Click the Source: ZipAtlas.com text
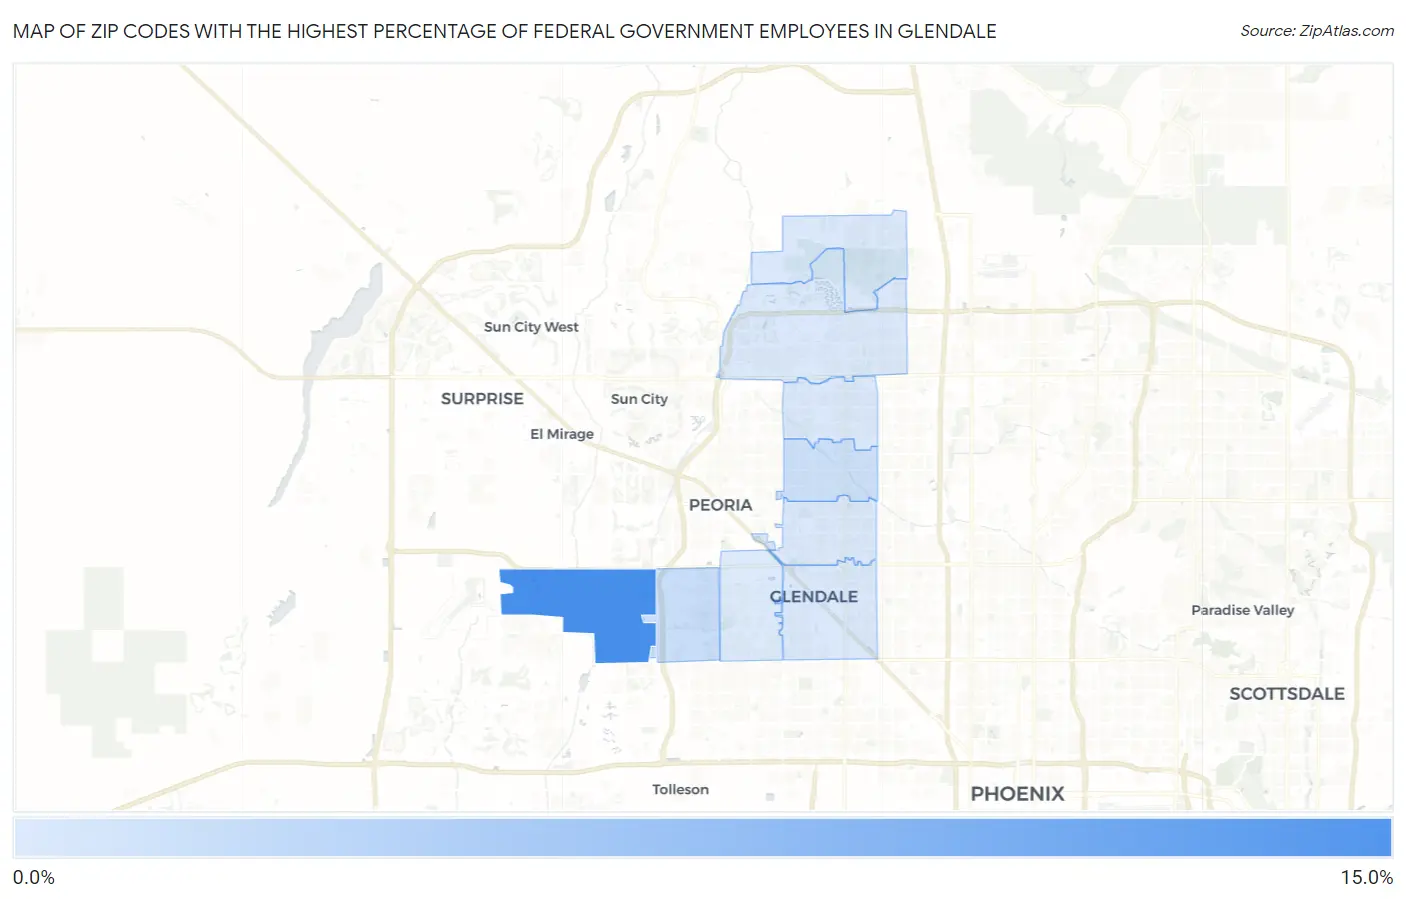Image resolution: width=1406 pixels, height=899 pixels. (1317, 31)
